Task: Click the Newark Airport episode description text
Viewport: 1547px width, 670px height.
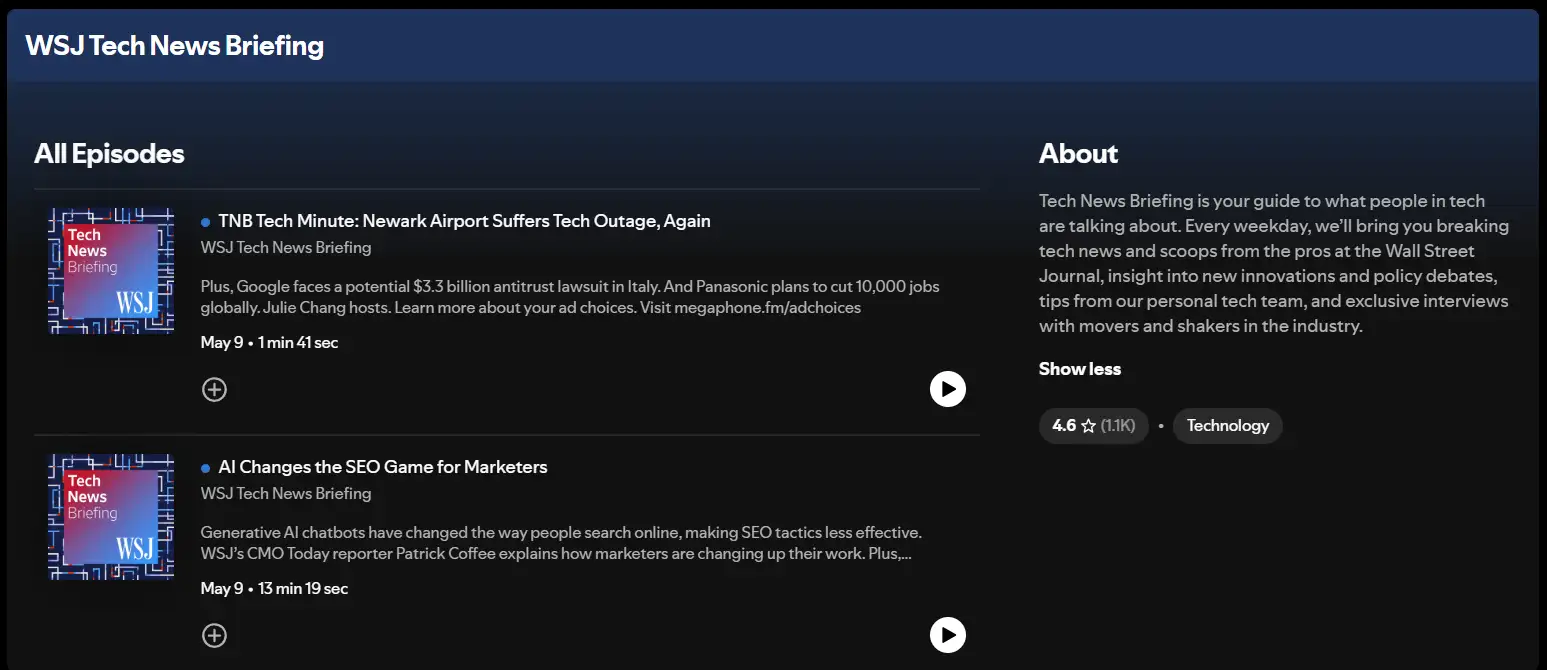Action: pyautogui.click(x=570, y=297)
